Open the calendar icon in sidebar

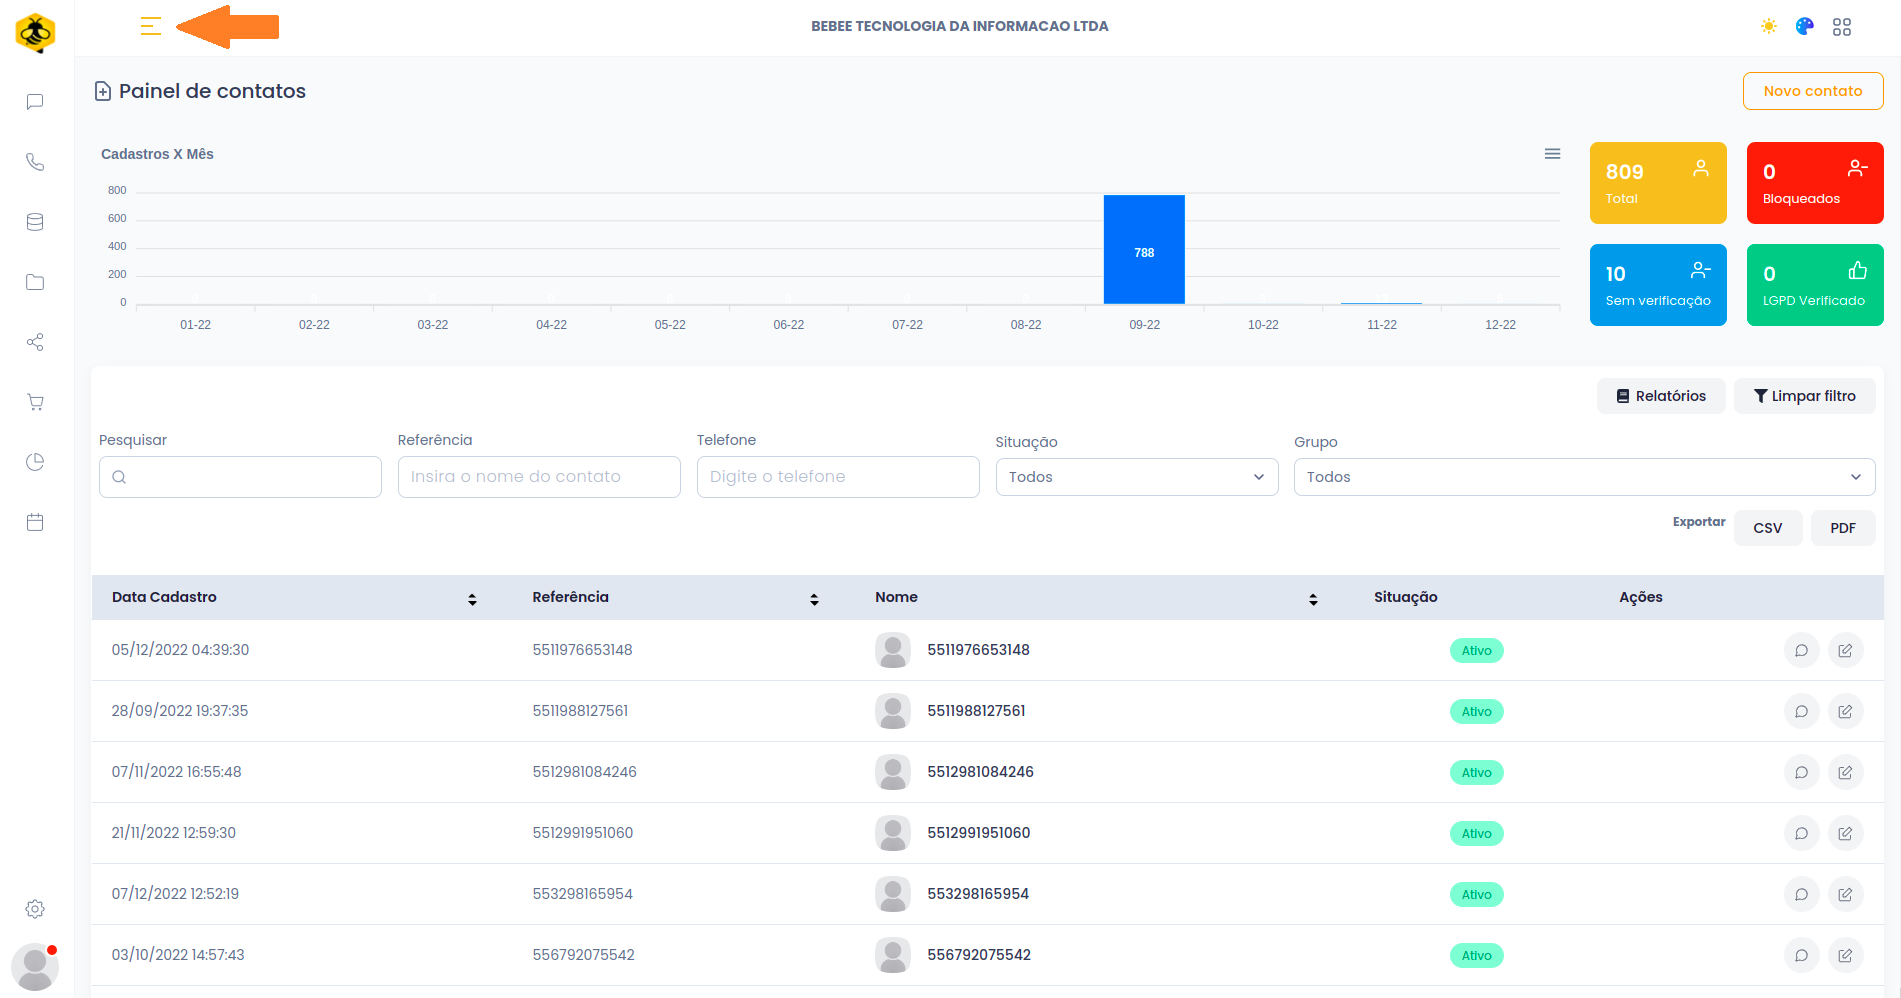[x=35, y=522]
